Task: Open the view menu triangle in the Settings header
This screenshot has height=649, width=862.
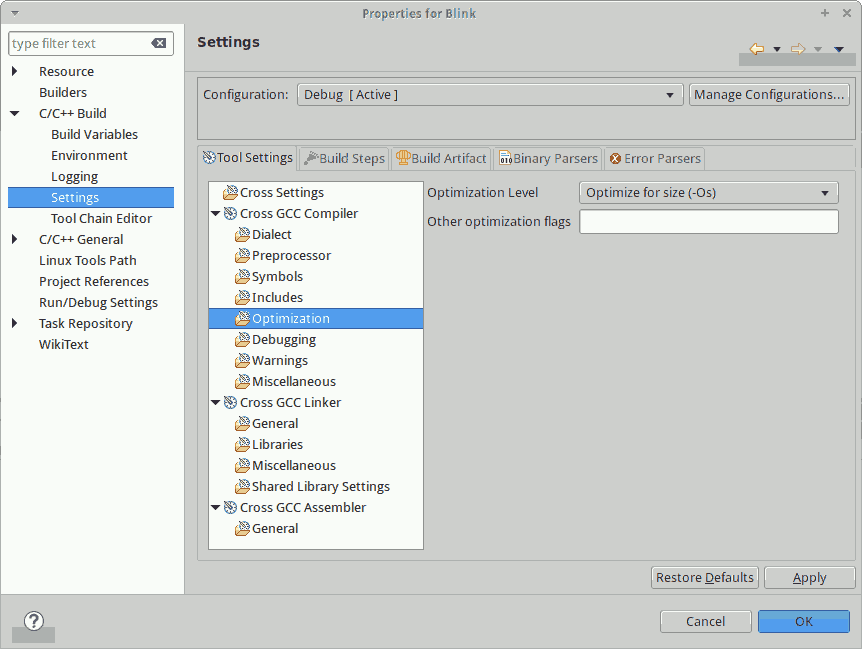Action: coord(838,49)
